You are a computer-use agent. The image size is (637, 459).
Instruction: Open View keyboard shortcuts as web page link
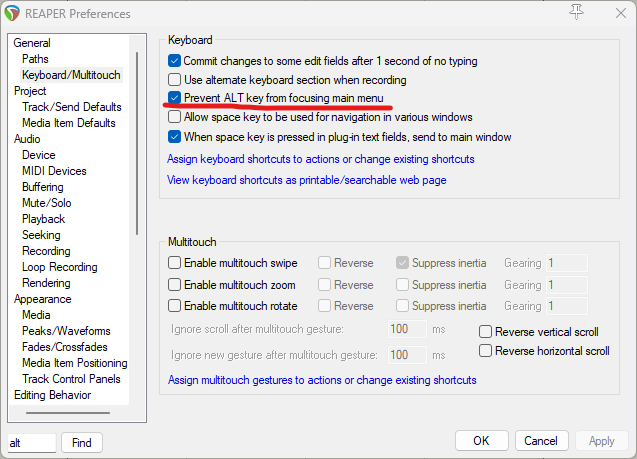(x=306, y=180)
